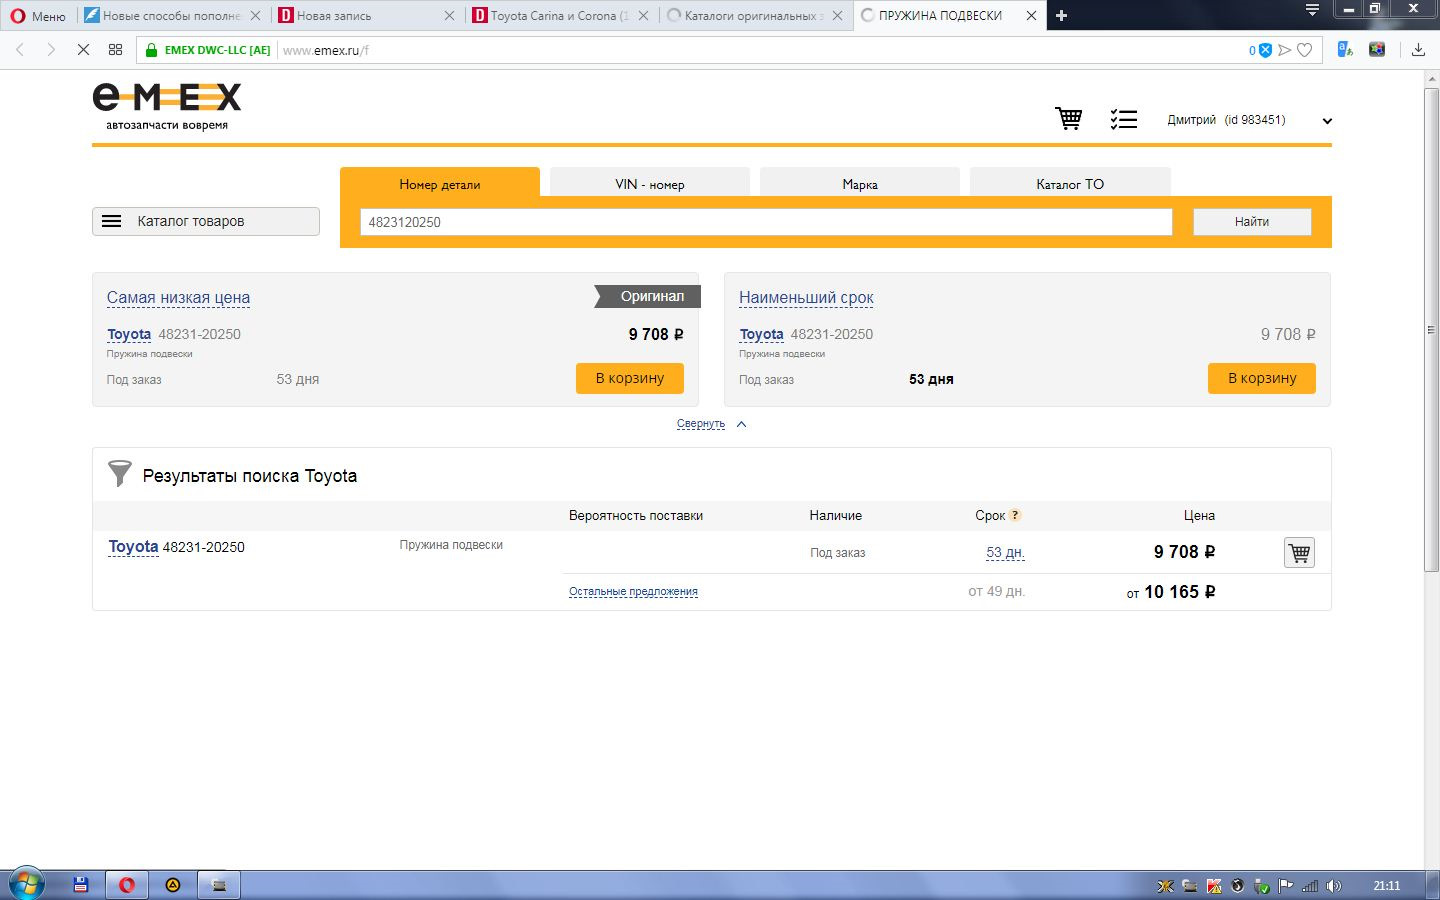Click the Свернуть link text
Image resolution: width=1440 pixels, height=900 pixels.
700,424
